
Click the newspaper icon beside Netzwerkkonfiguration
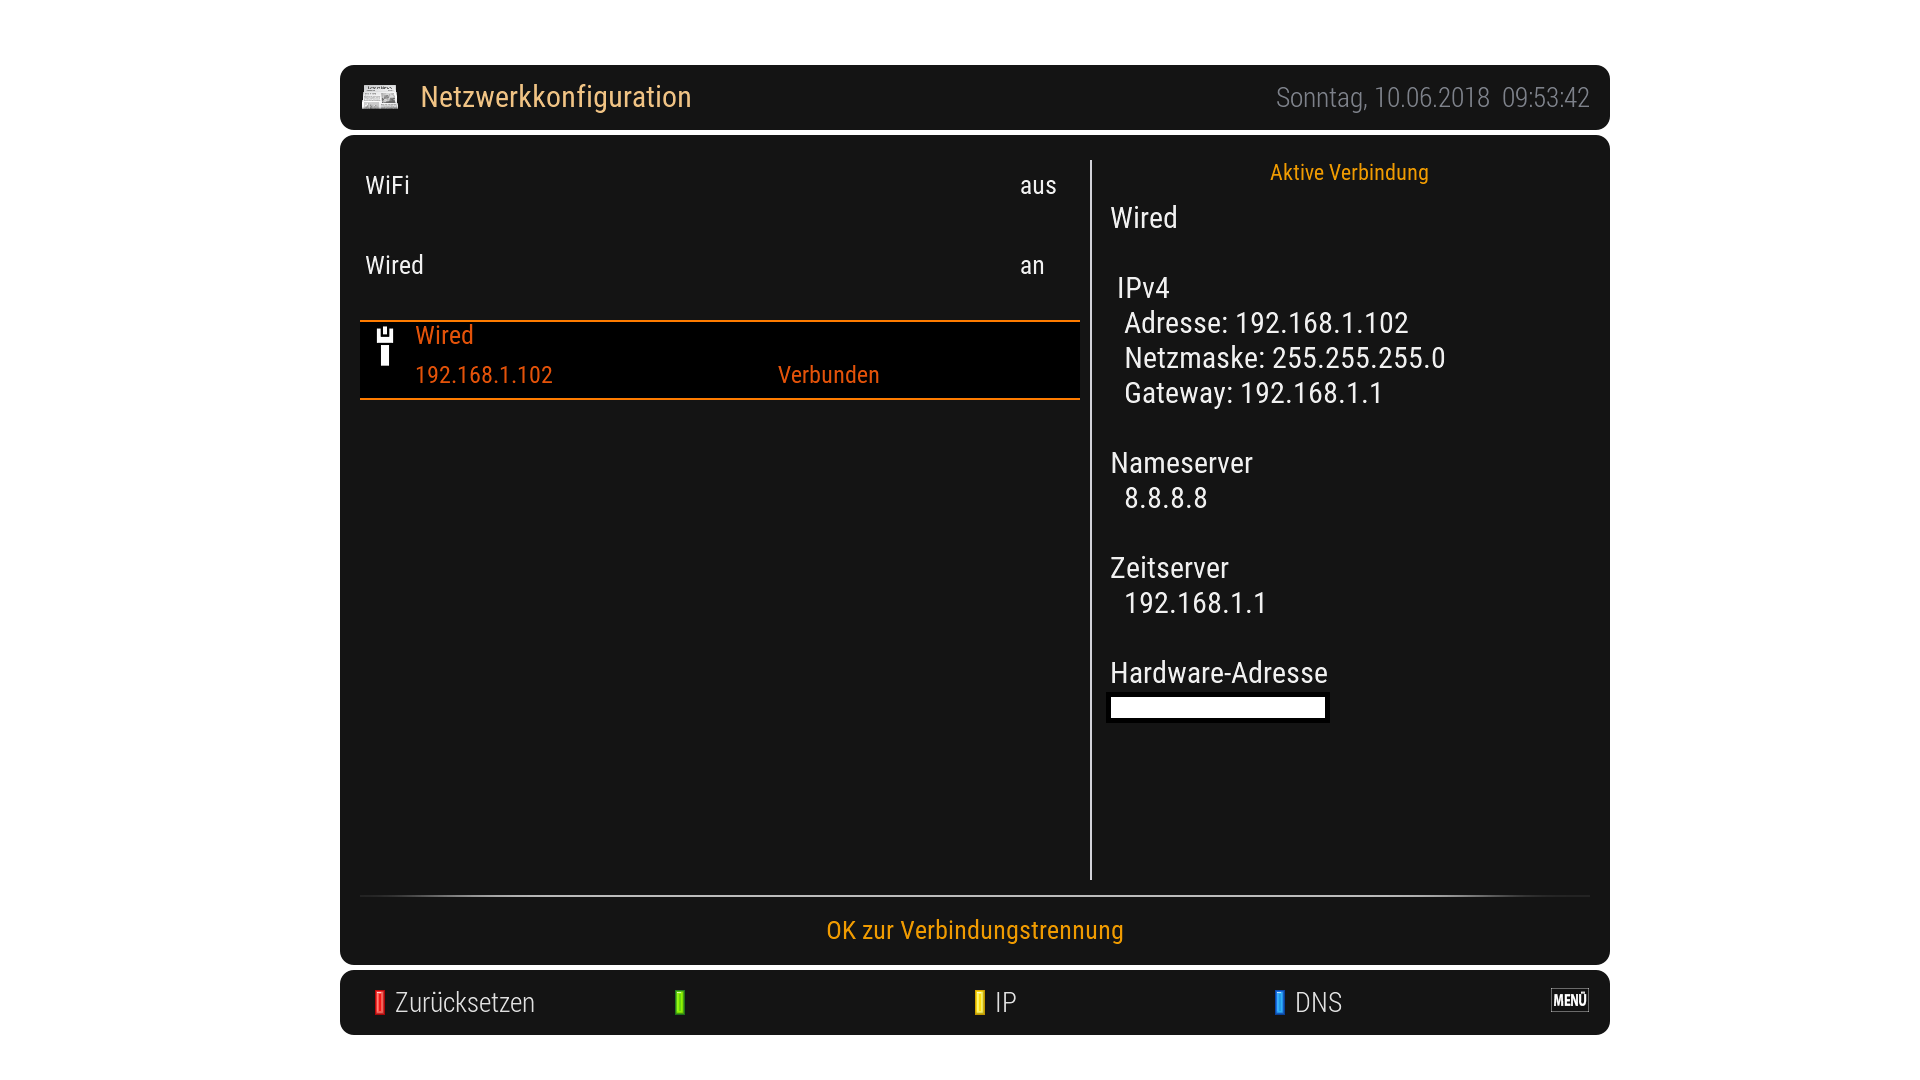click(379, 97)
